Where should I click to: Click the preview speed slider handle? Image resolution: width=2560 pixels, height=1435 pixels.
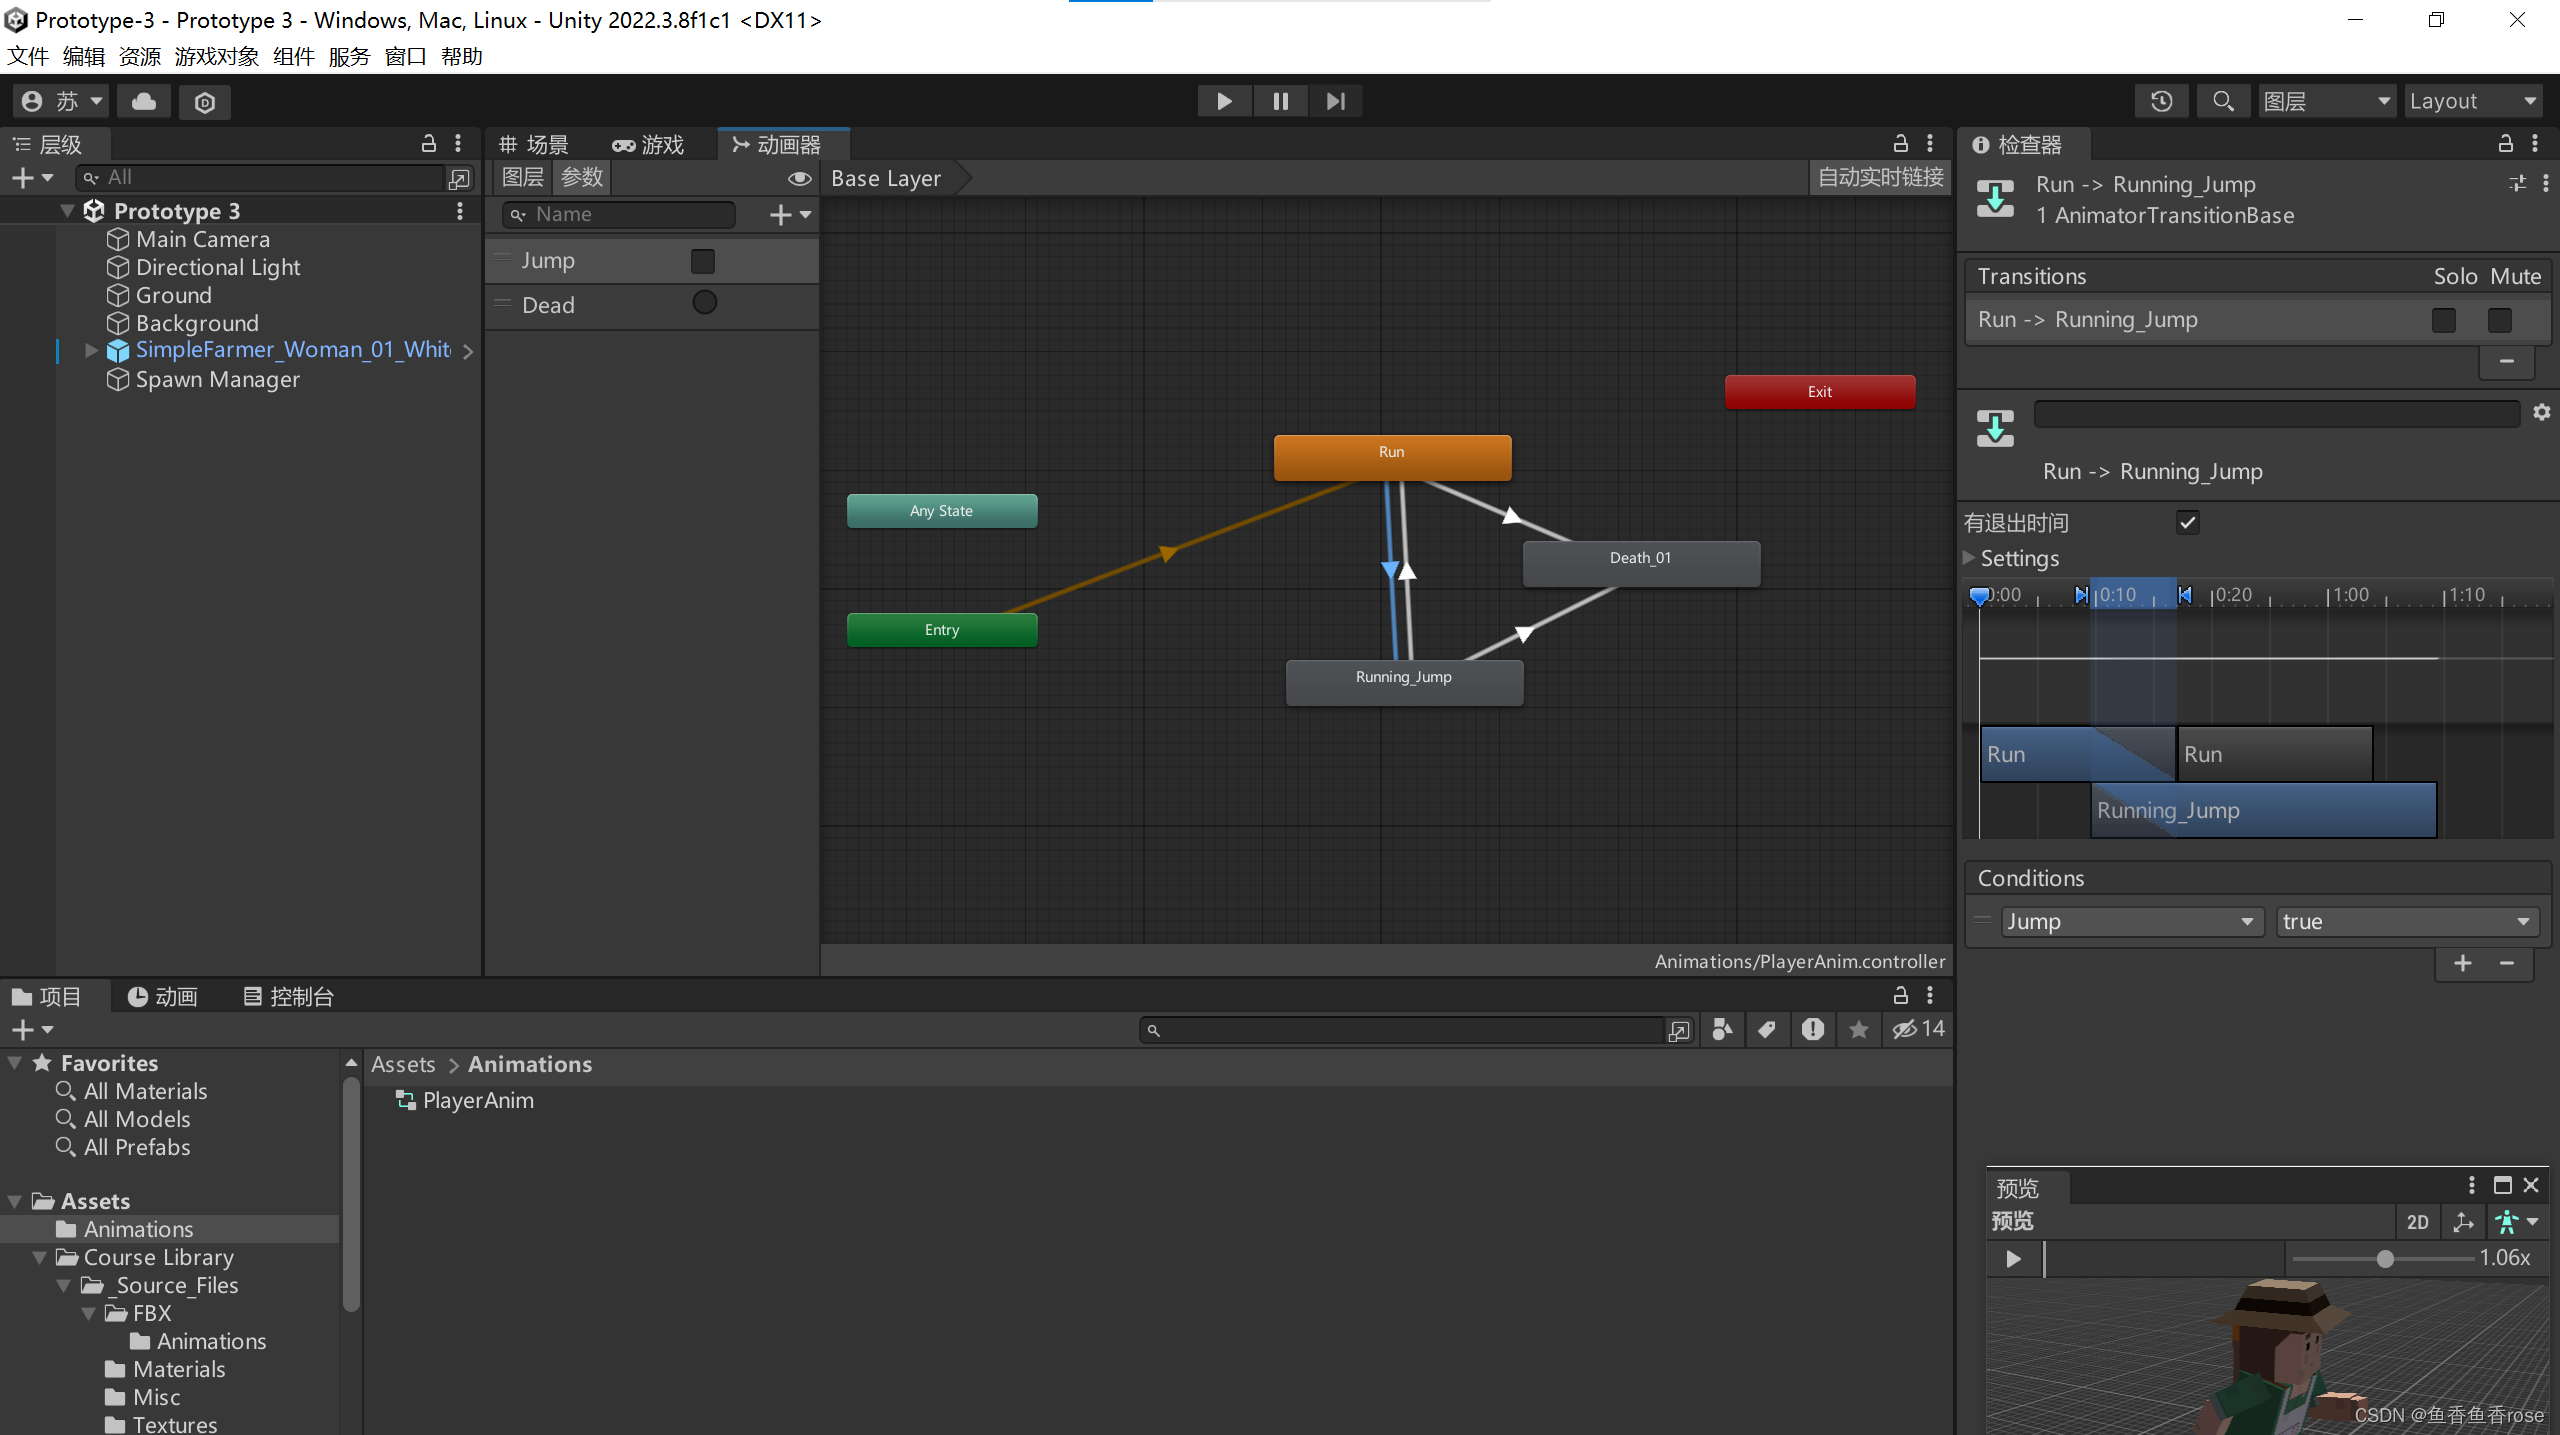(2385, 1259)
